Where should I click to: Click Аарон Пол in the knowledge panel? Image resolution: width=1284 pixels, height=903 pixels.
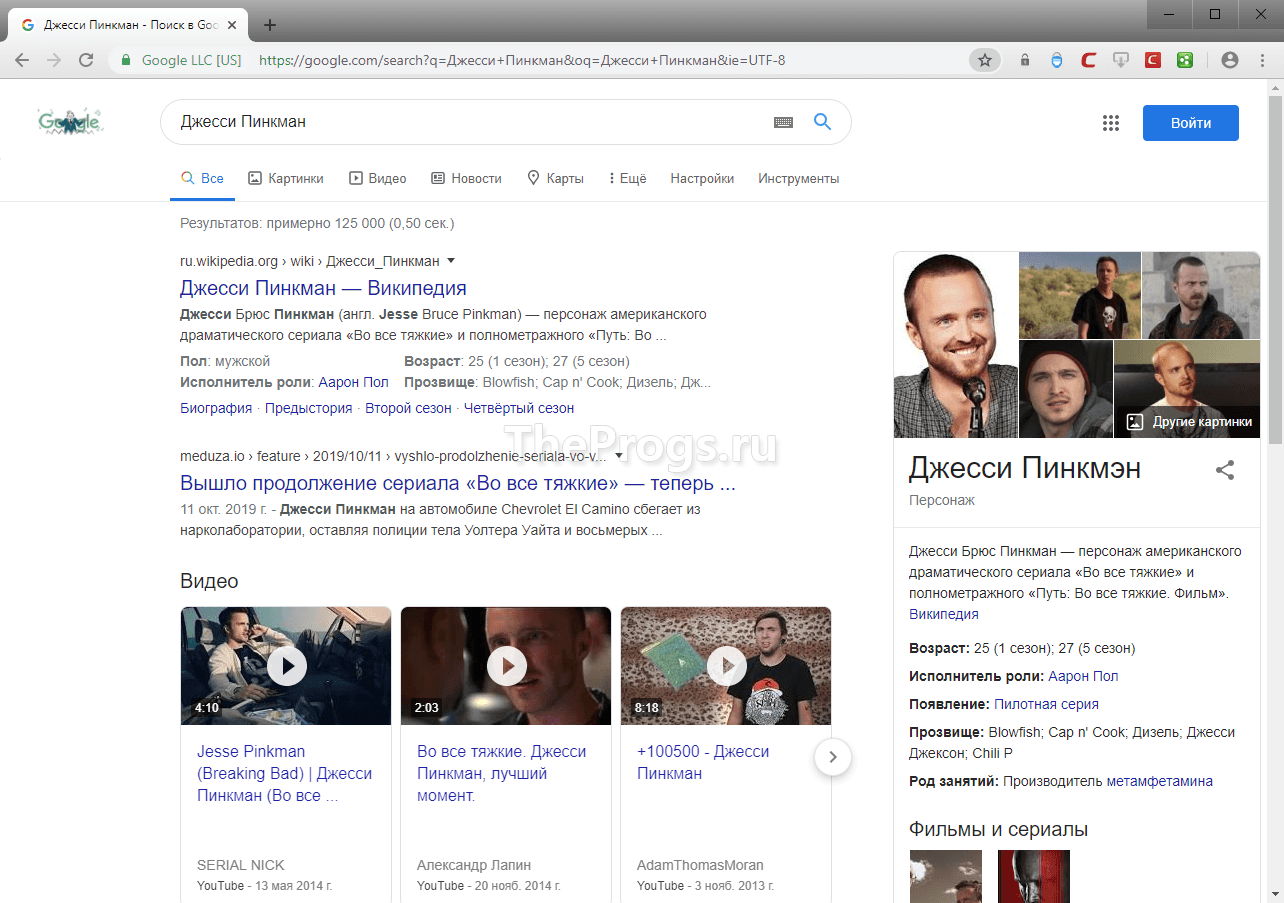click(1083, 676)
